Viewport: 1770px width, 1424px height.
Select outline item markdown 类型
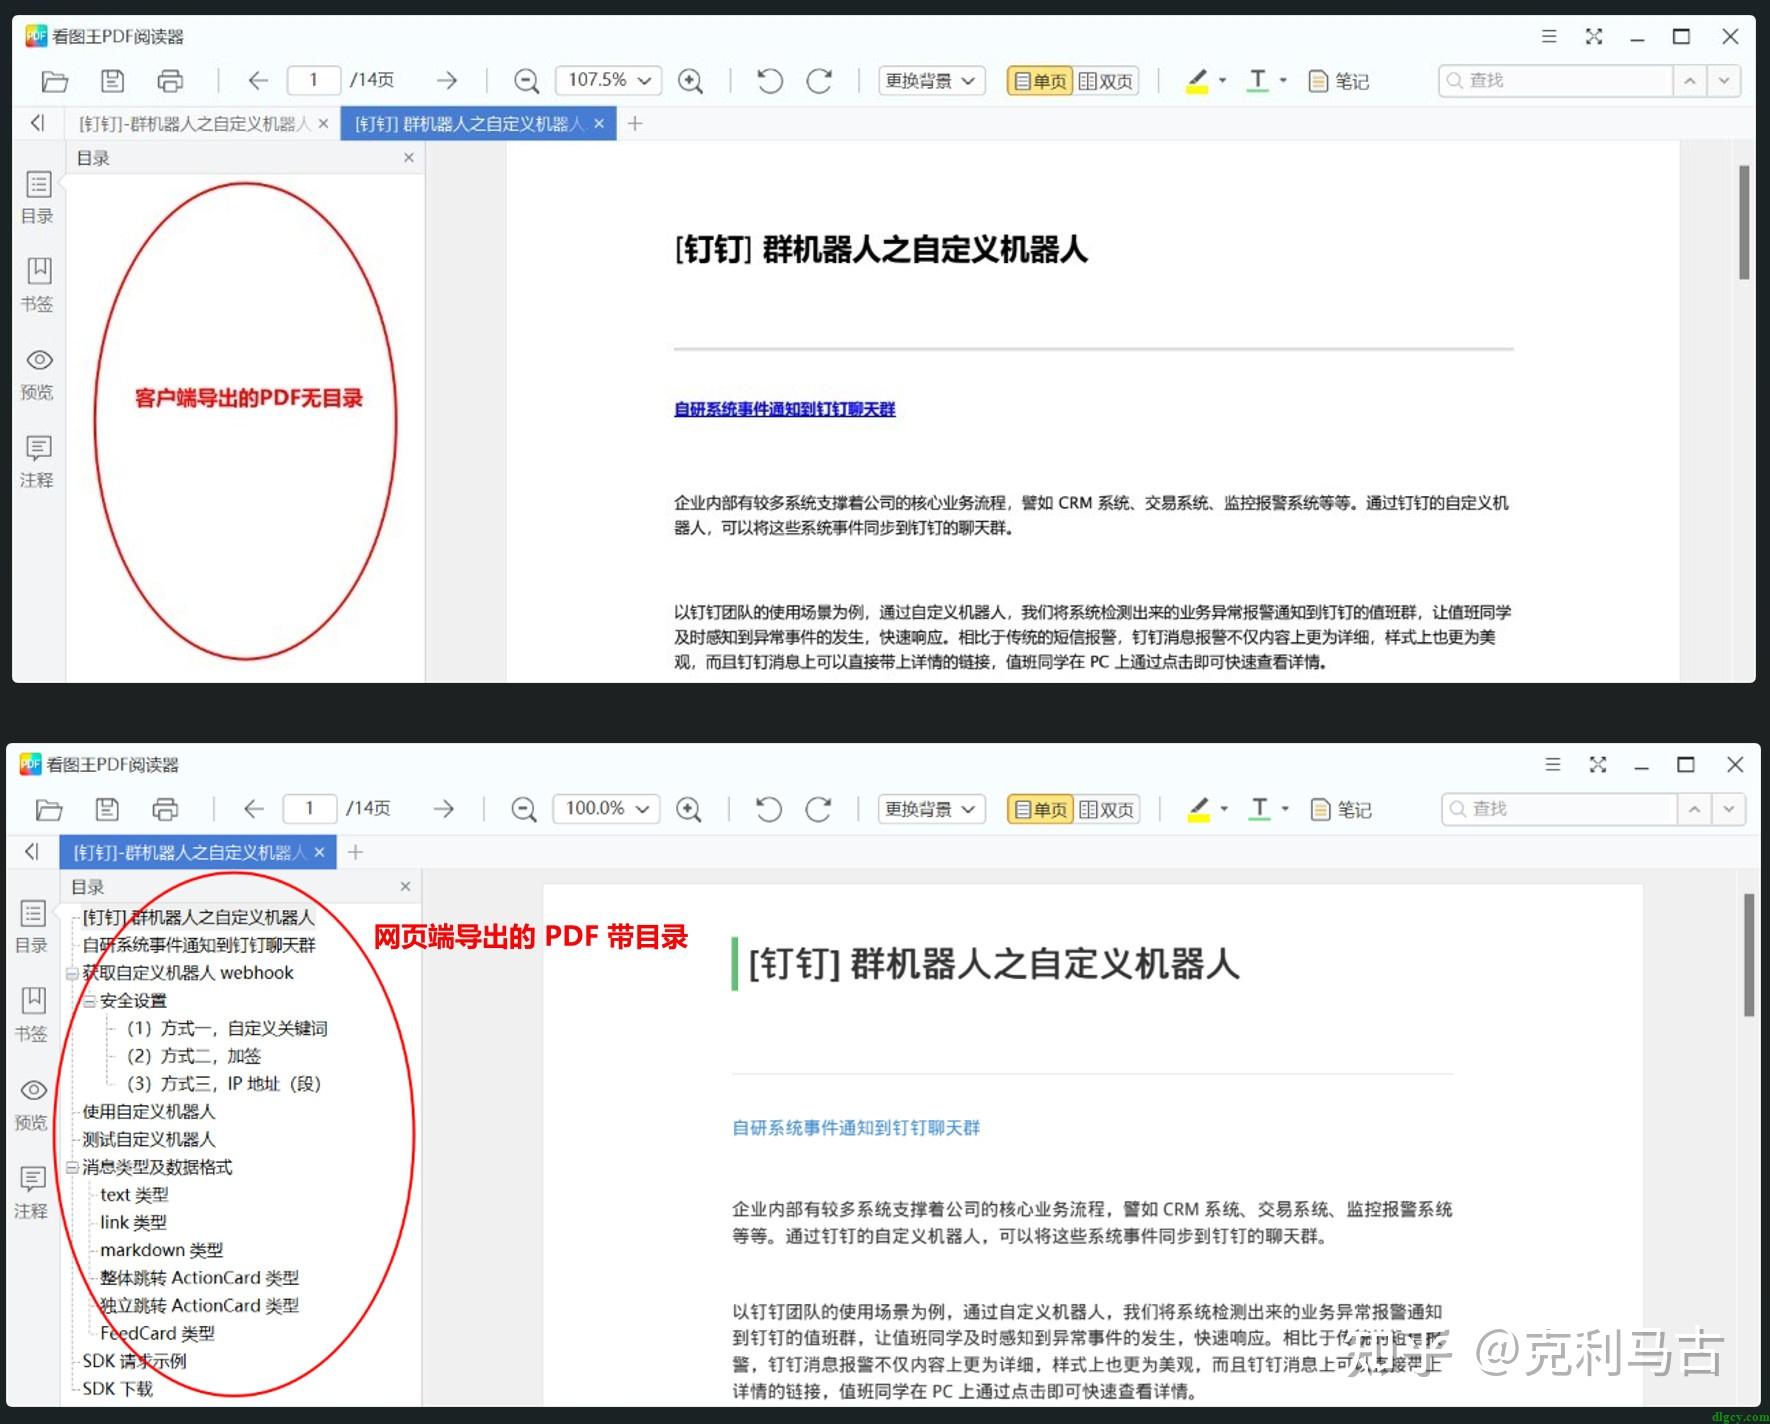tap(162, 1250)
